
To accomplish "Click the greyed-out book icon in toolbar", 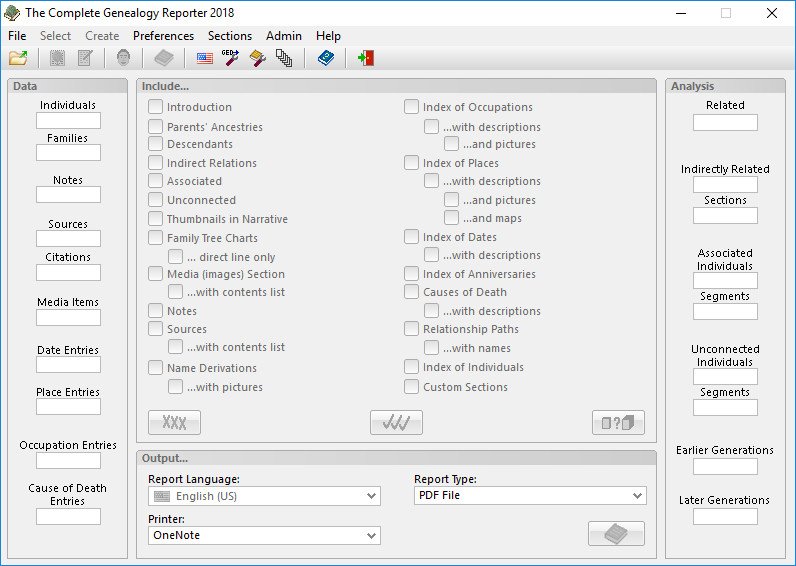I will point(163,58).
